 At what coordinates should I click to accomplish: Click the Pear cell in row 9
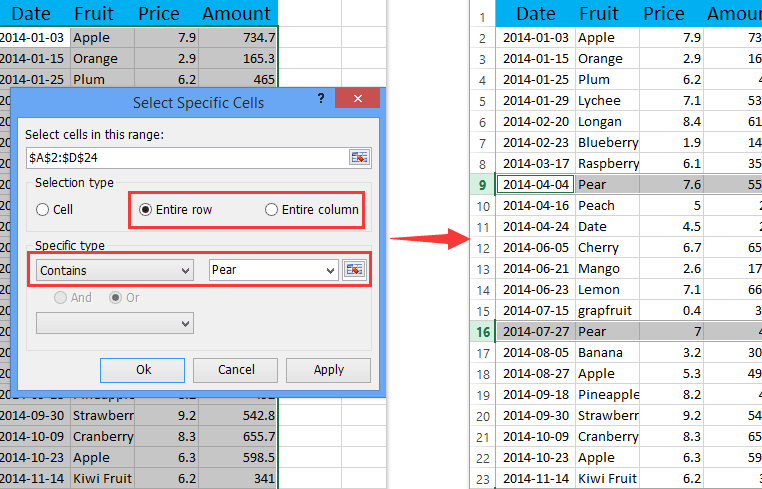[607, 185]
